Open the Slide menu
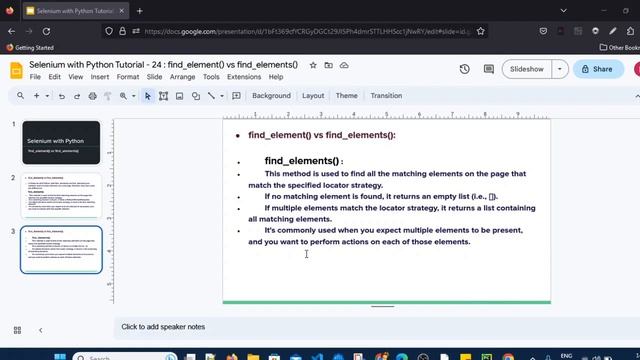 154,77
